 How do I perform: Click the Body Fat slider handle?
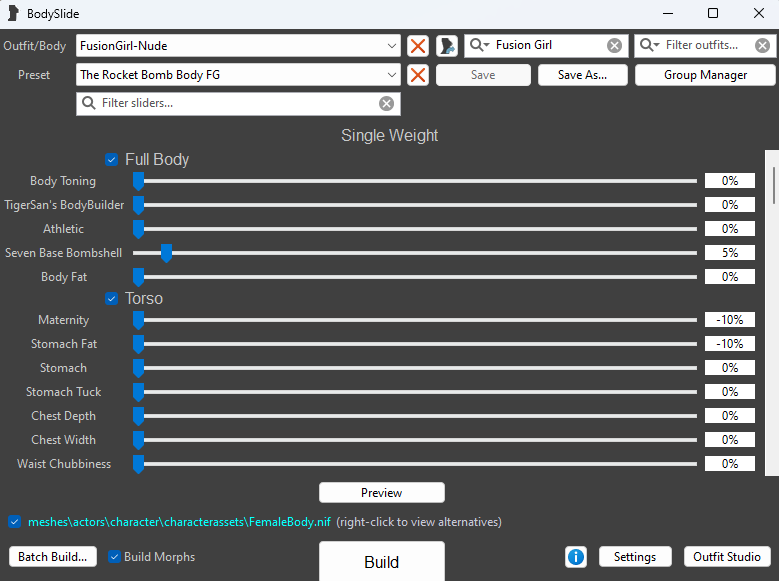(139, 277)
